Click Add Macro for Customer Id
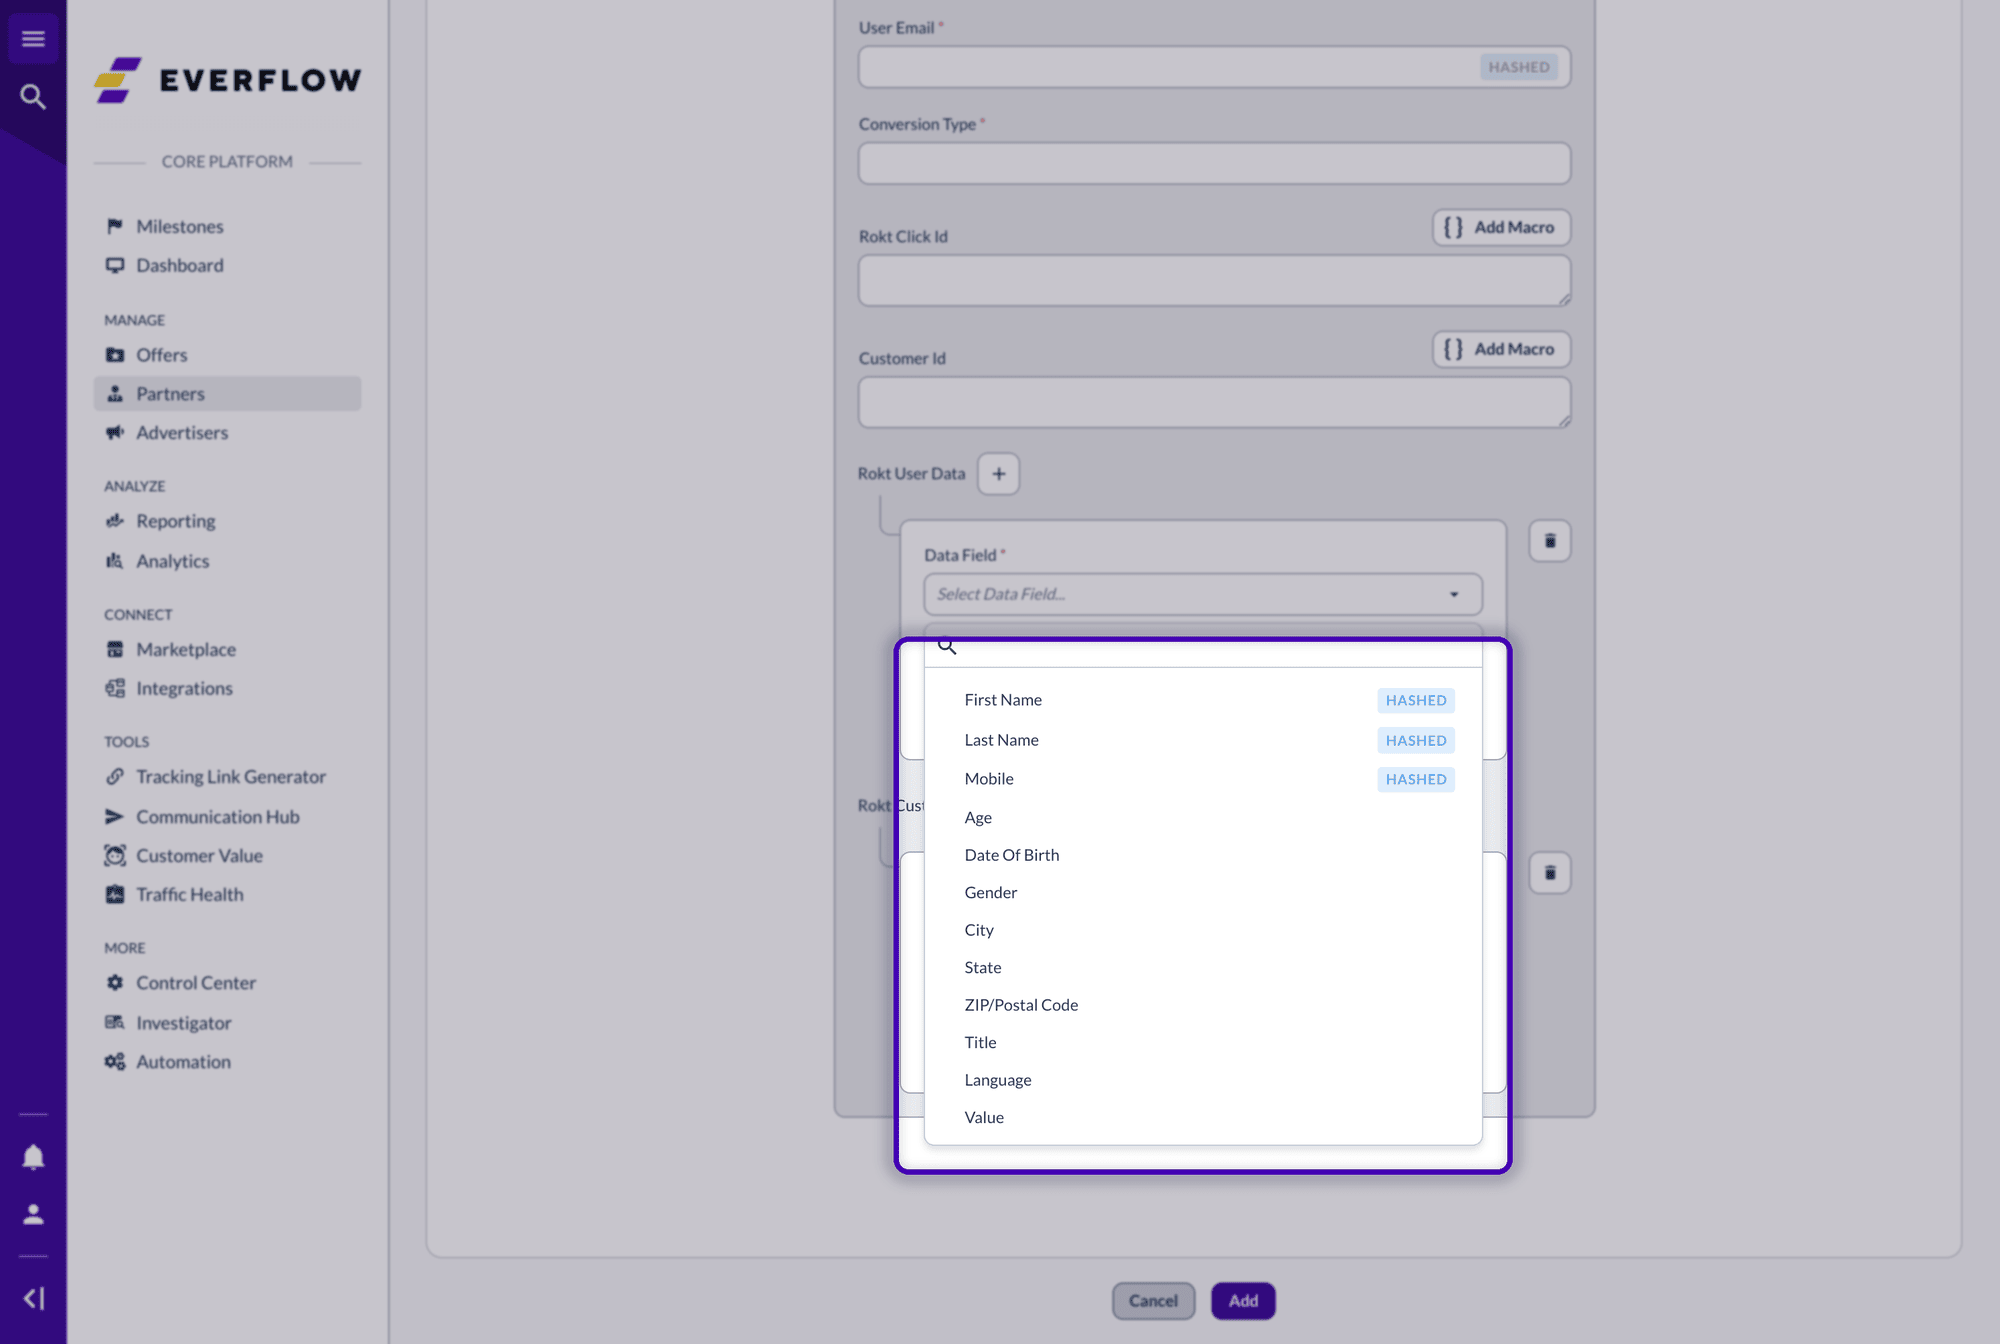The width and height of the screenshot is (2000, 1344). pyautogui.click(x=1501, y=349)
